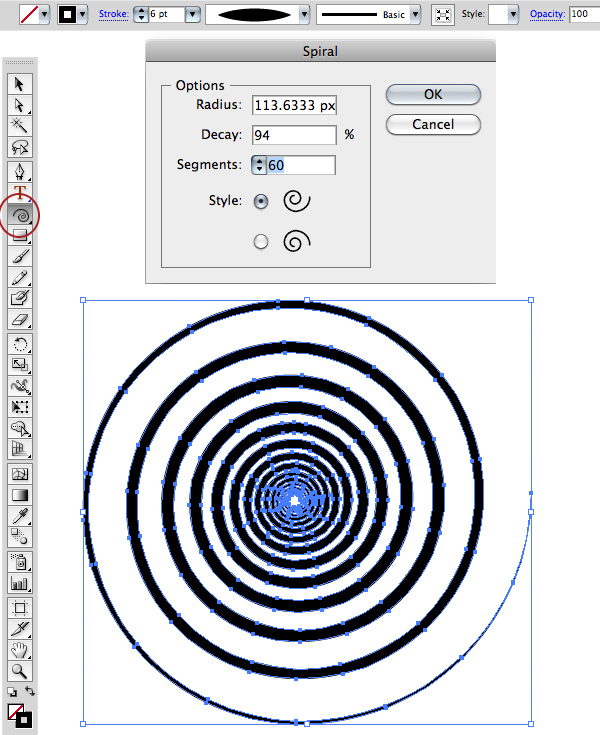Open the stroke weight dropdown
The height and width of the screenshot is (735, 600).
[192, 15]
